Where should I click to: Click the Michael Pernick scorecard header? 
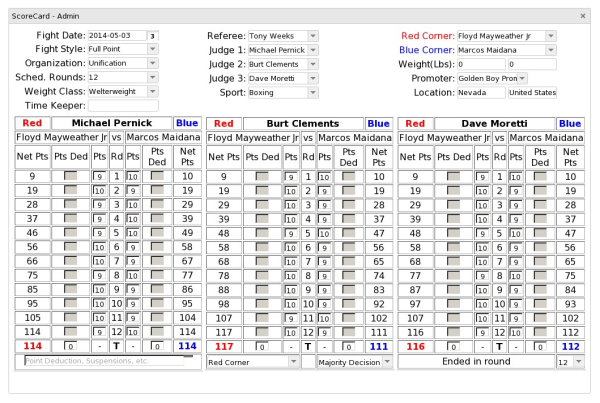pyautogui.click(x=112, y=123)
